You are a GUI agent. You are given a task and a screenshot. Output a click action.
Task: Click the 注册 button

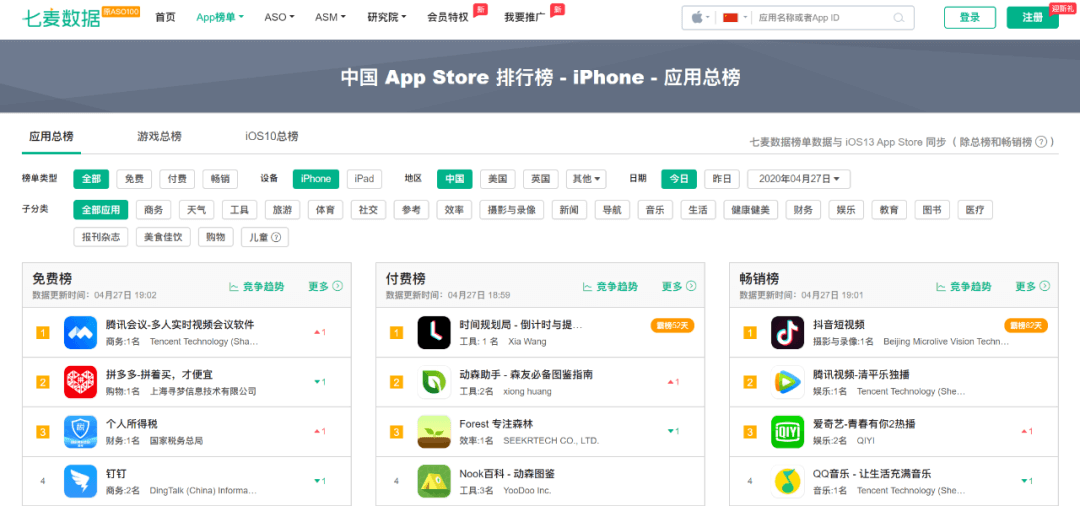(x=1032, y=18)
